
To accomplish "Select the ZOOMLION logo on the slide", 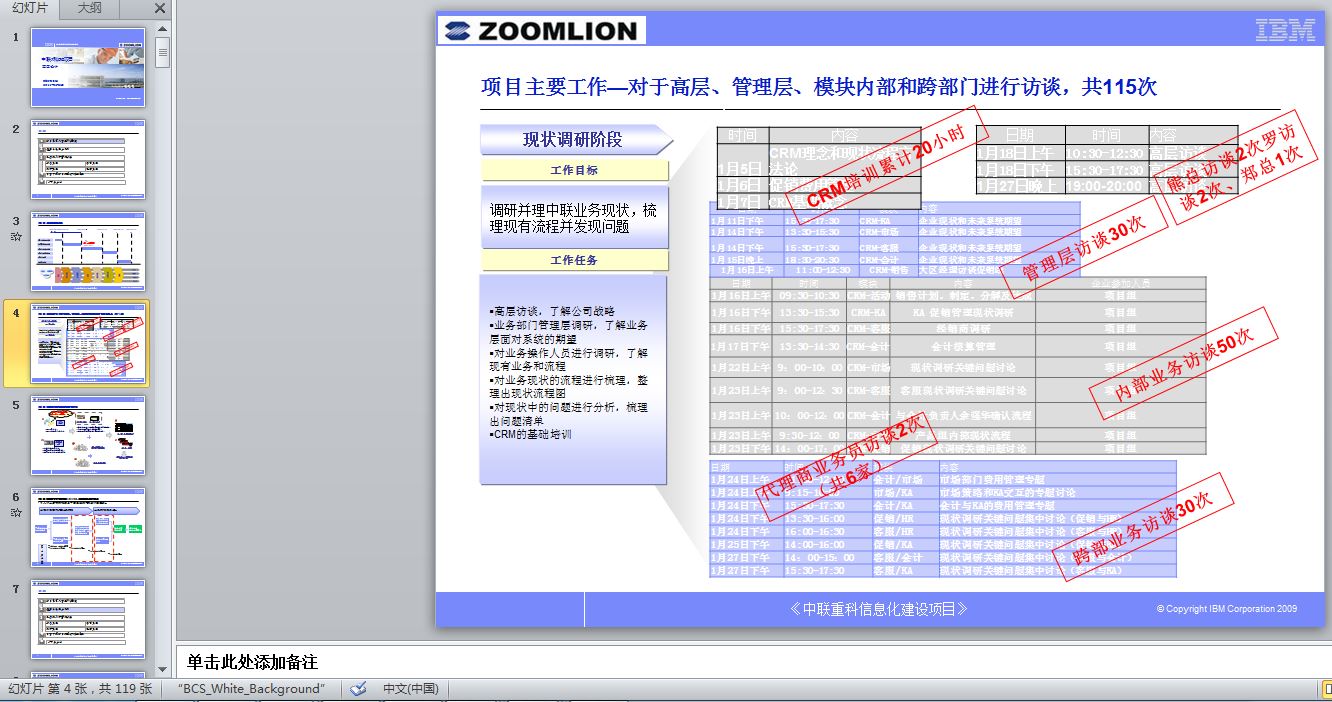I will [542, 31].
